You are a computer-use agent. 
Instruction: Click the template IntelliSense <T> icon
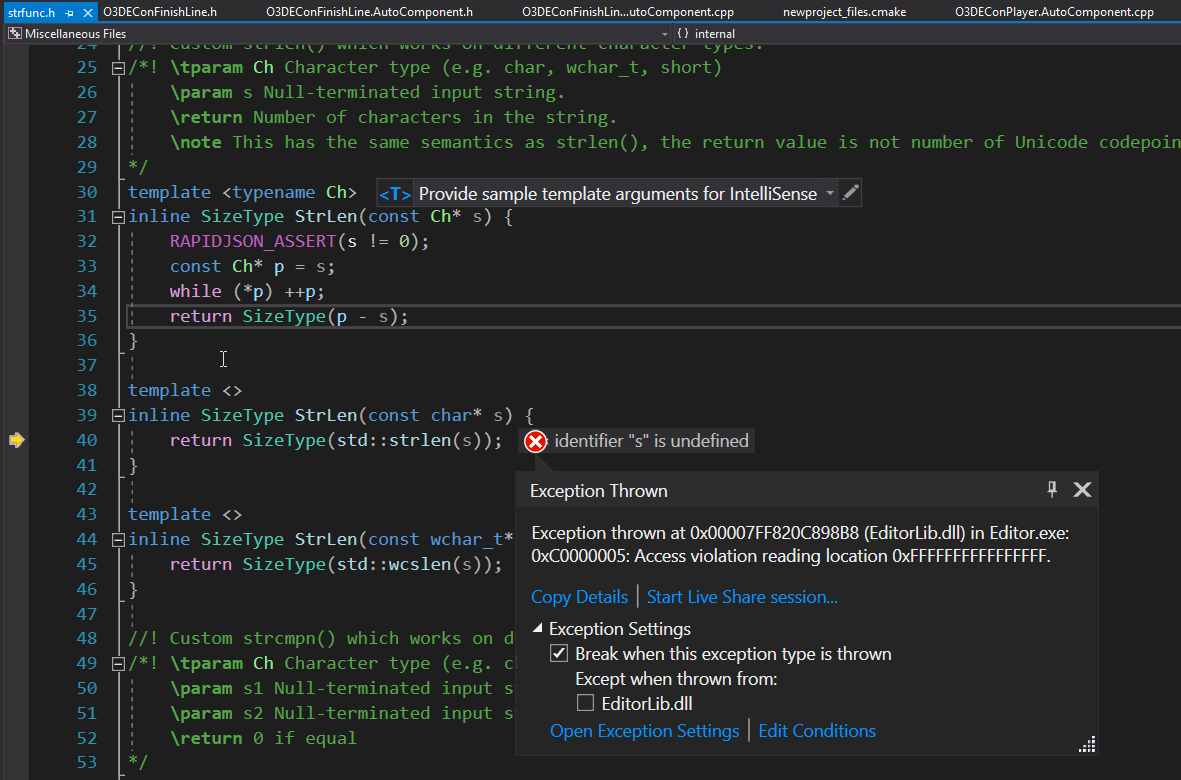[x=395, y=194]
